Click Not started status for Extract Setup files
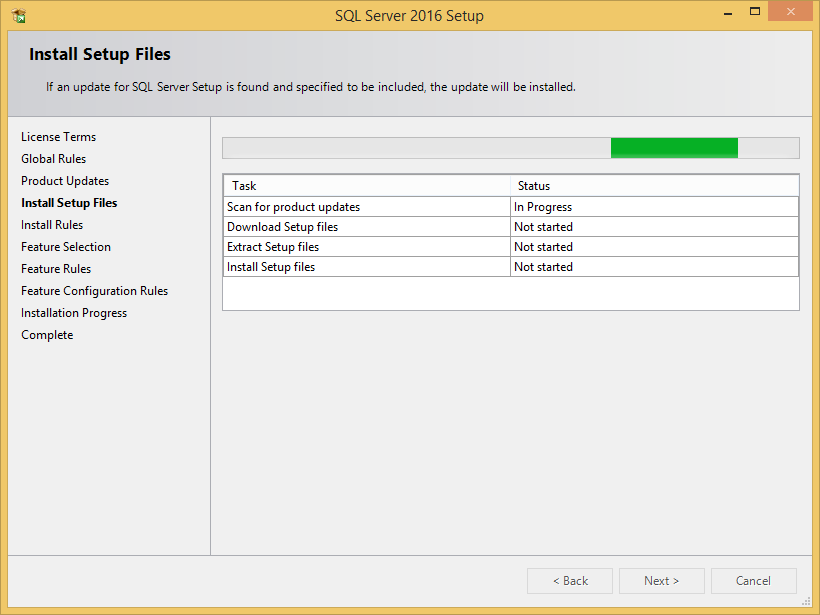 point(654,247)
